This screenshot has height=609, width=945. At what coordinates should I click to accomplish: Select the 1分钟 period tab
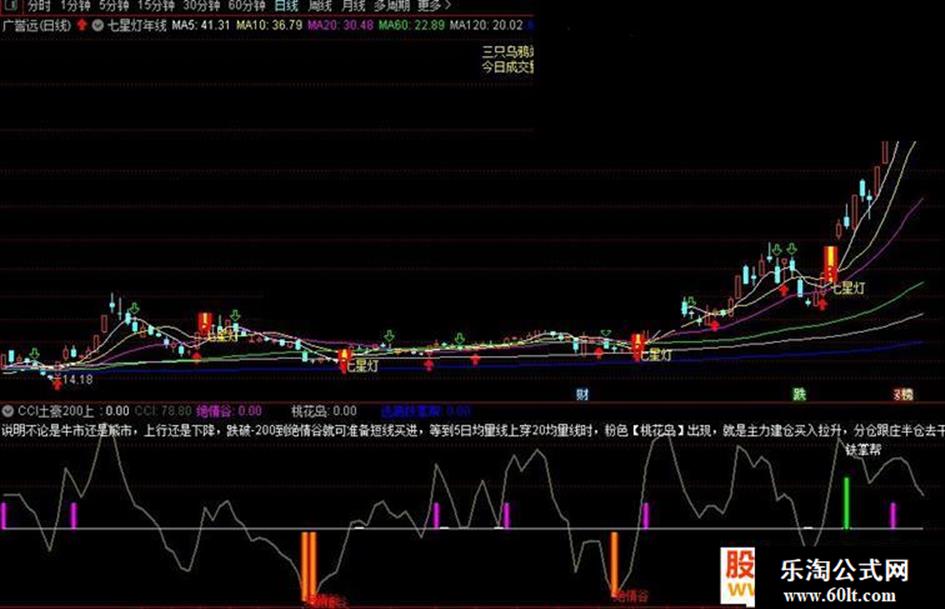[75, 5]
